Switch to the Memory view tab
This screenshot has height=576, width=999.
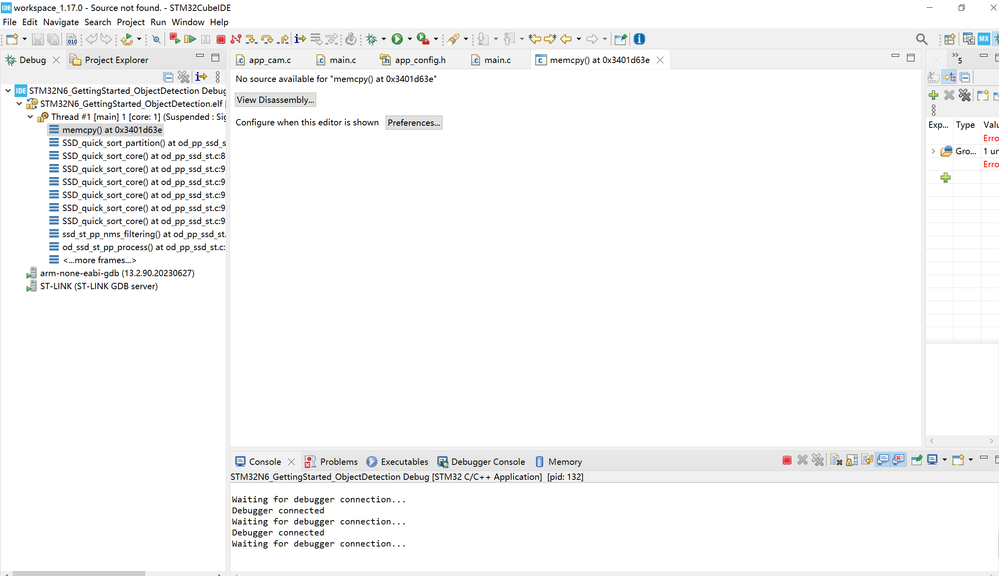point(558,462)
